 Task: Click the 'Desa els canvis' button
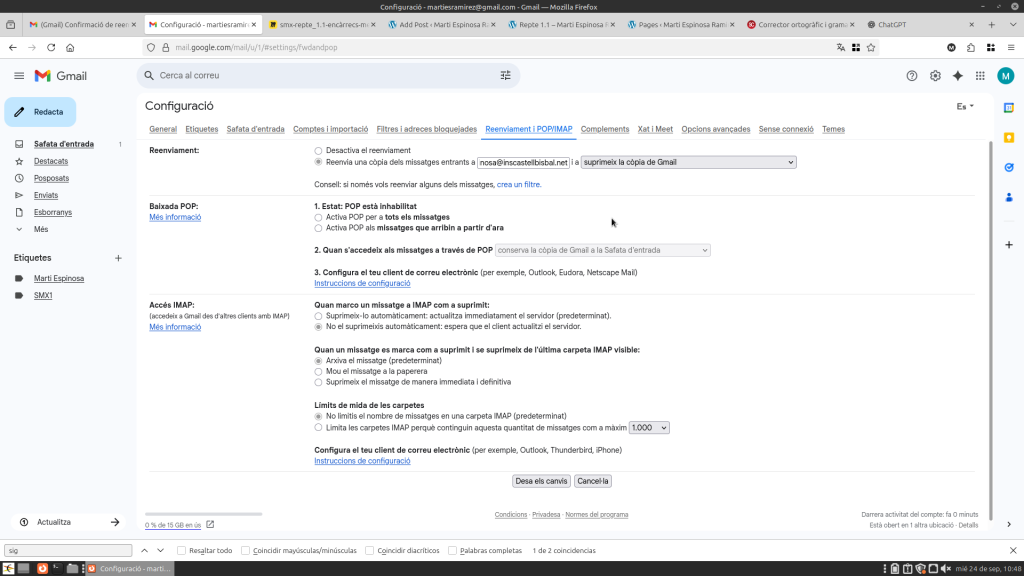pos(541,481)
